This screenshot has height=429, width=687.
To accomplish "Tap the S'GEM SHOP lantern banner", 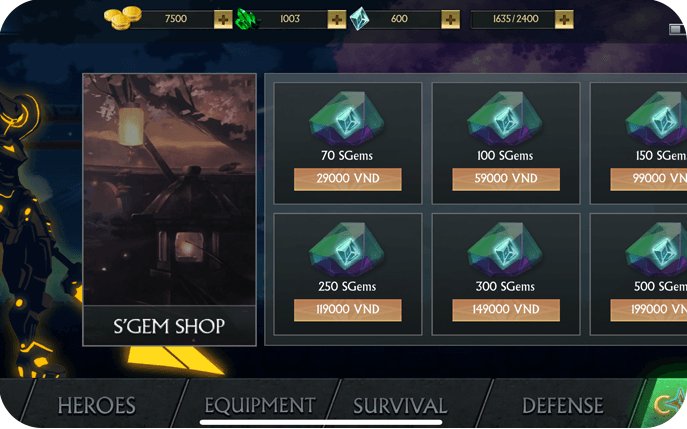I will (169, 209).
